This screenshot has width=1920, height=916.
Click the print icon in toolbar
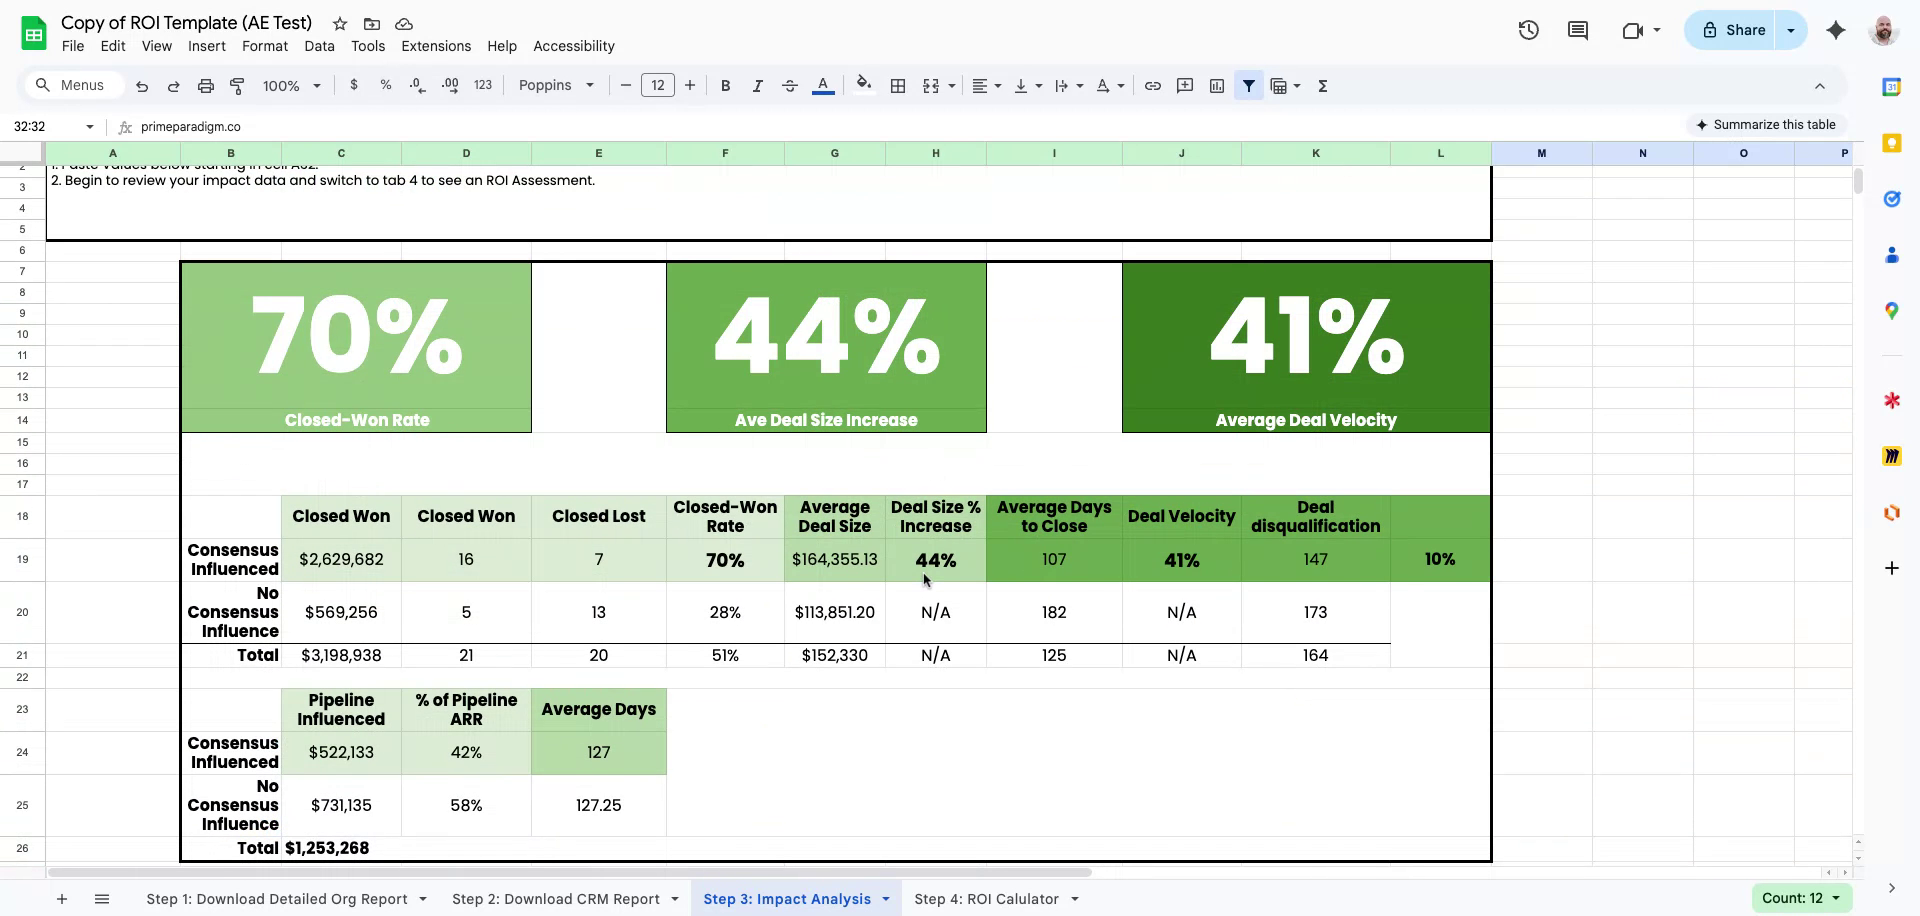(205, 86)
